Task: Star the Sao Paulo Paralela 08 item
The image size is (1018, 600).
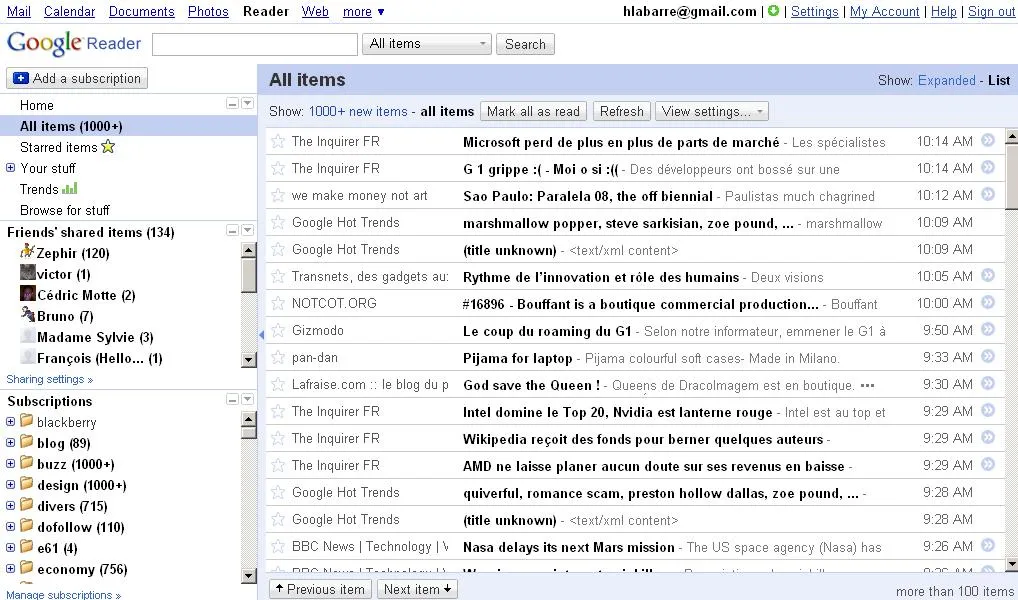Action: [x=278, y=195]
